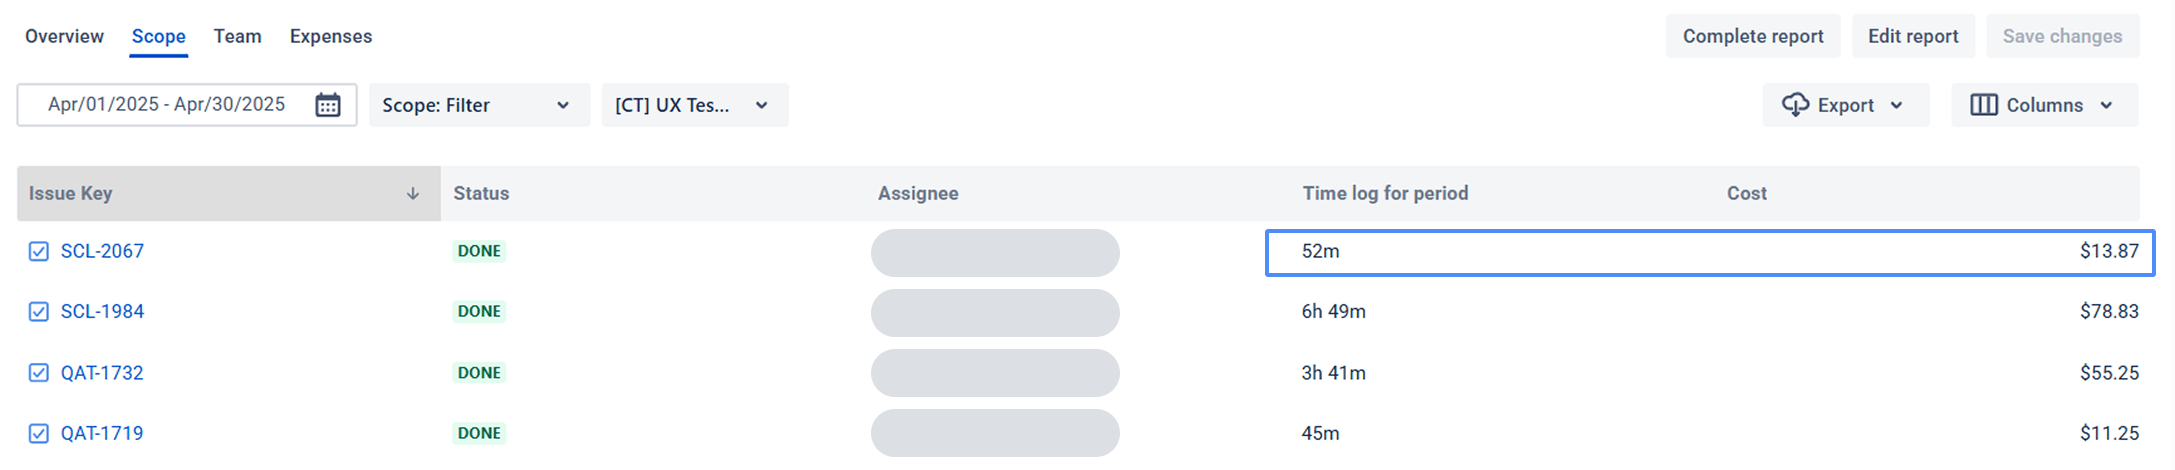2175x470 pixels.
Task: Click the Columns layout icon
Action: (1984, 105)
